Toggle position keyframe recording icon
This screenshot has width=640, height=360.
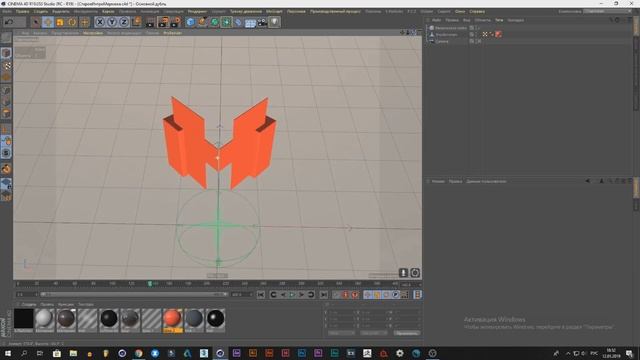tap(367, 295)
